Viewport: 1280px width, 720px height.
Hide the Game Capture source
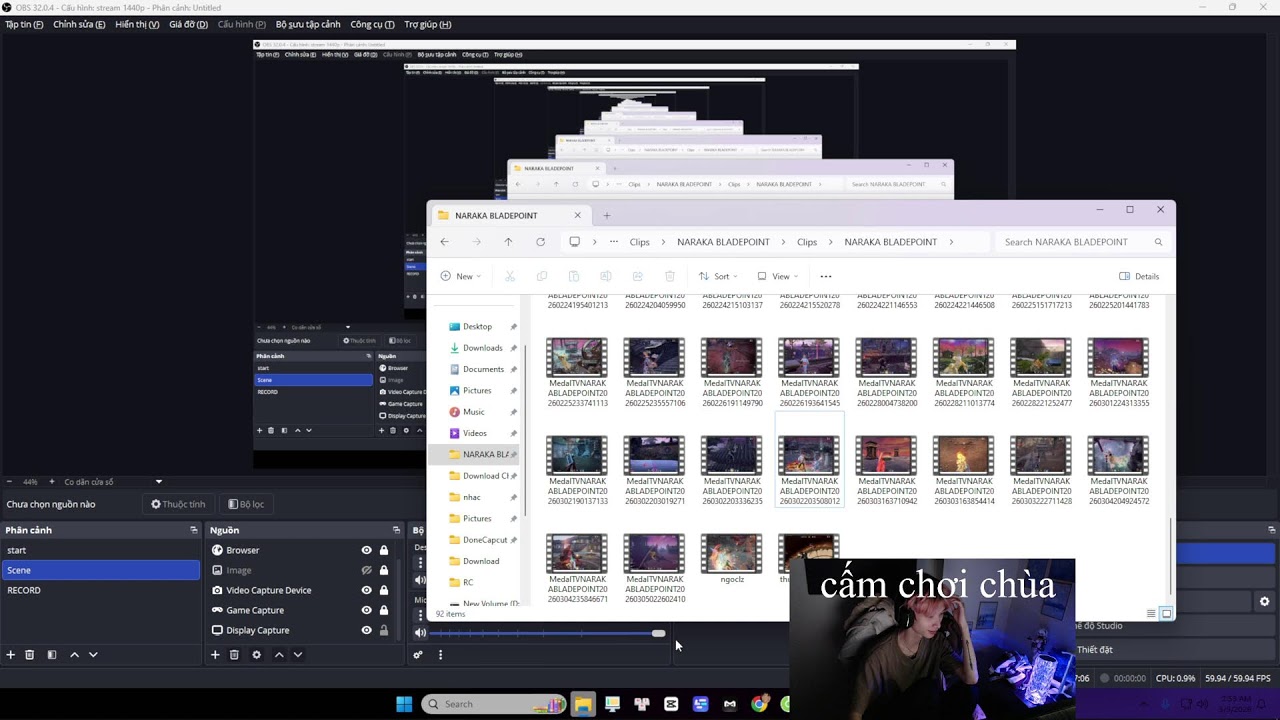click(366, 610)
